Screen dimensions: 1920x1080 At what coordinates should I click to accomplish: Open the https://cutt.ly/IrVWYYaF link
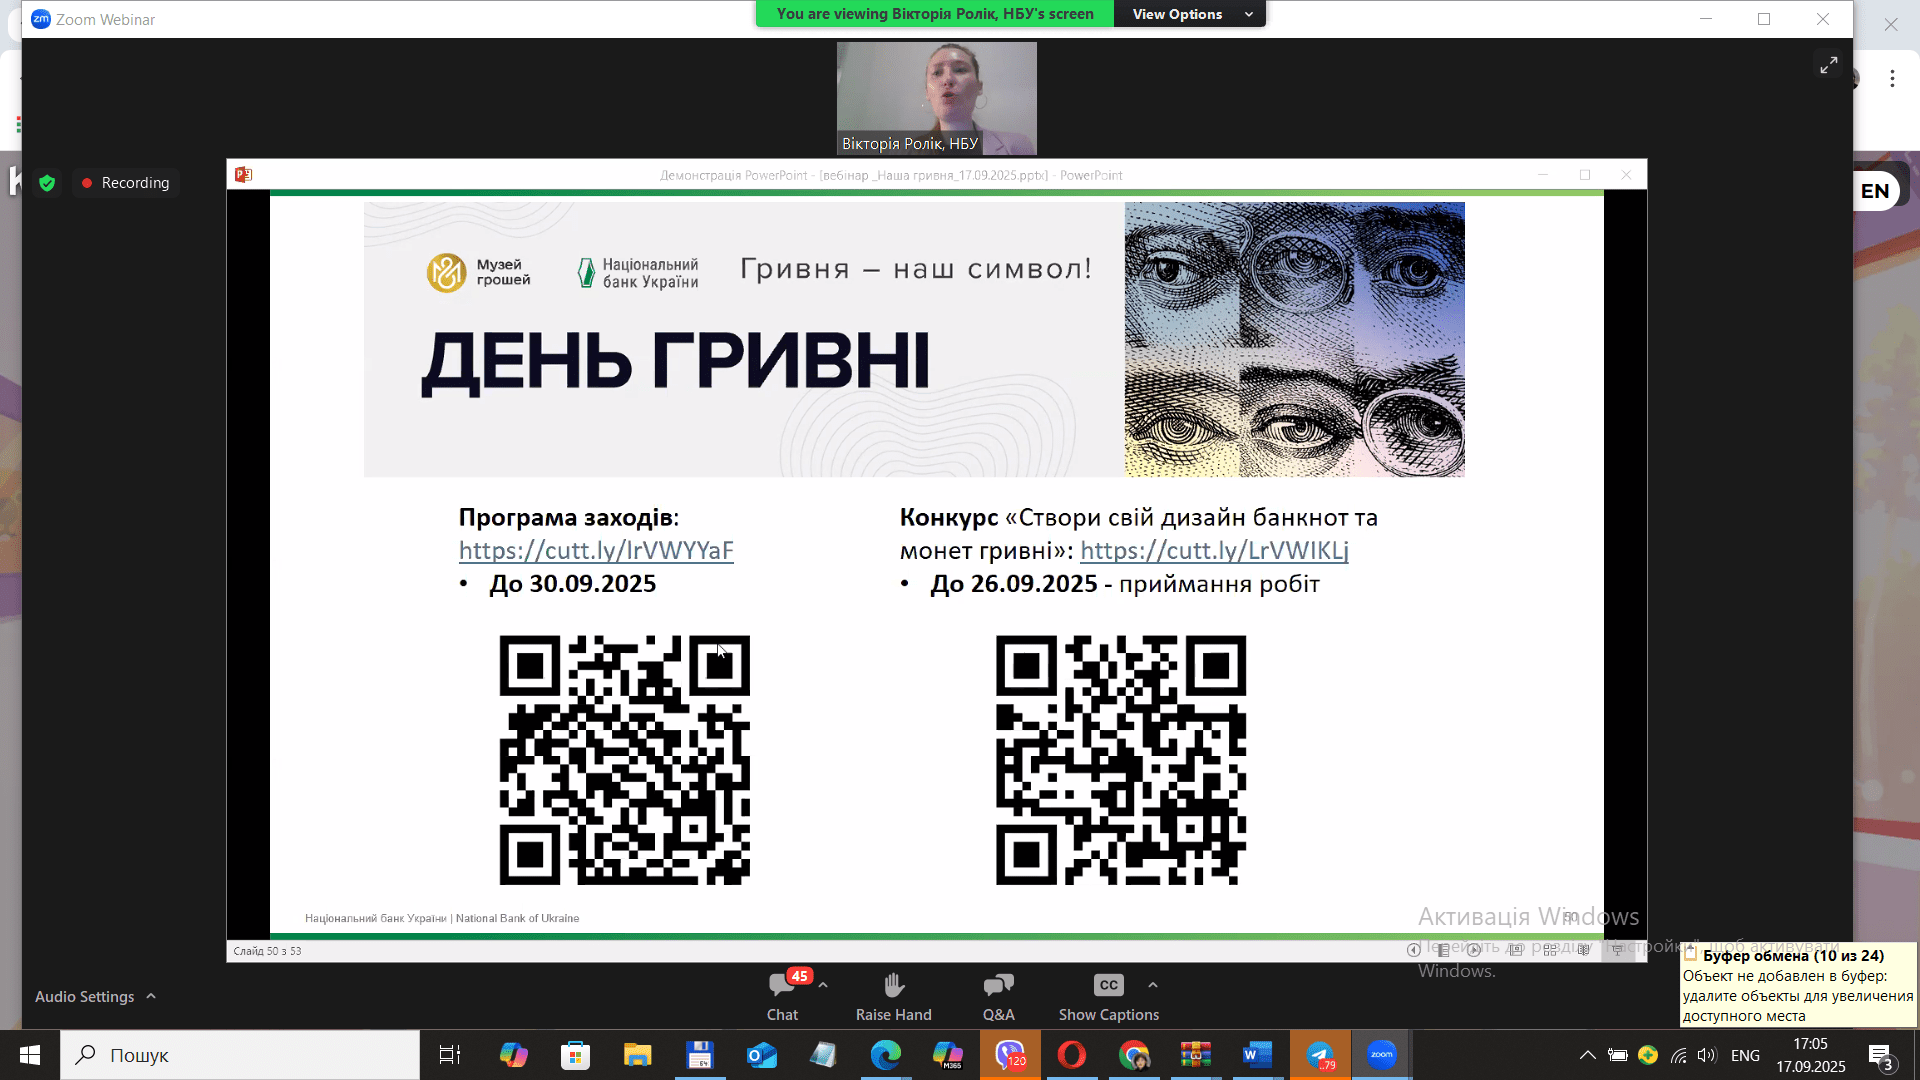point(596,550)
